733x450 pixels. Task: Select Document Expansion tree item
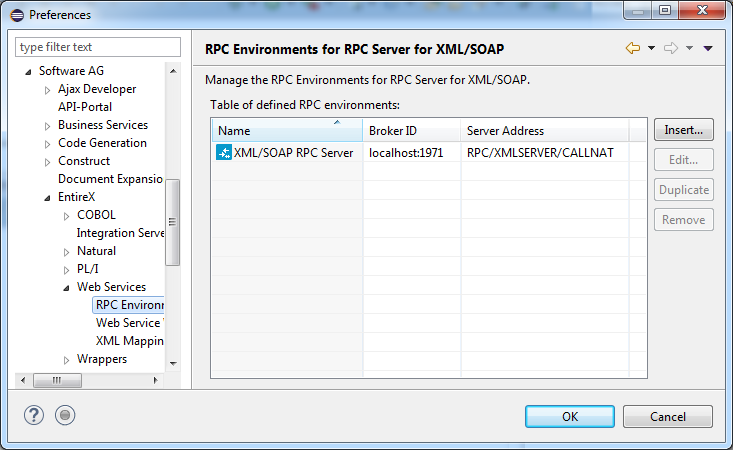click(110, 179)
